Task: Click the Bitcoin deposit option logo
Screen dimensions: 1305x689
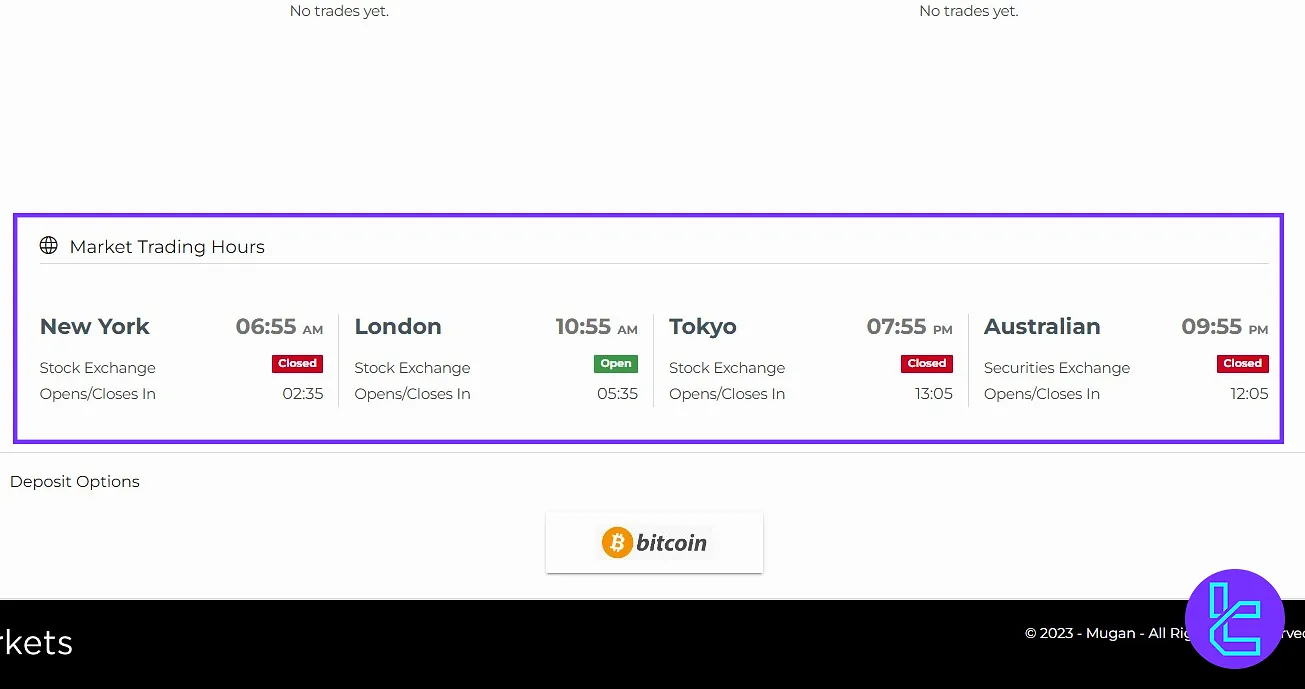Action: click(x=654, y=543)
